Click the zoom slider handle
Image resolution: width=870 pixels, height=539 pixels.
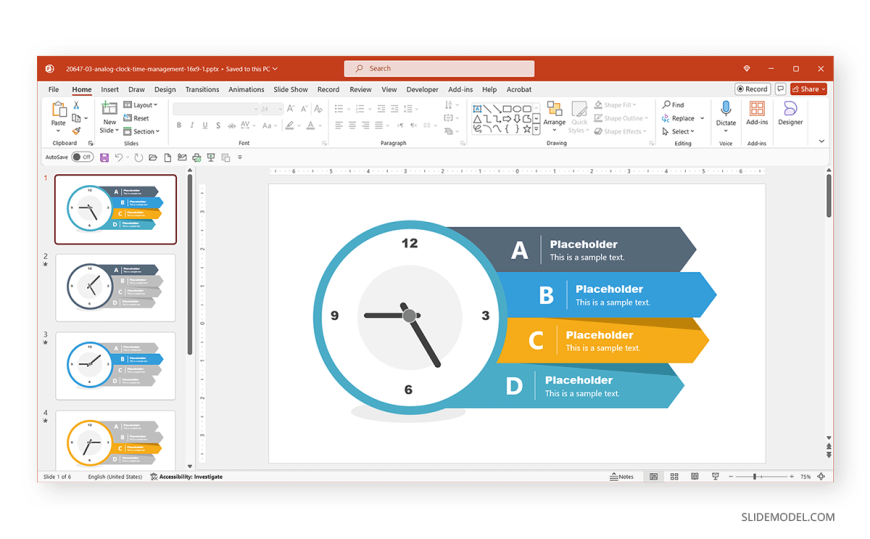click(755, 477)
